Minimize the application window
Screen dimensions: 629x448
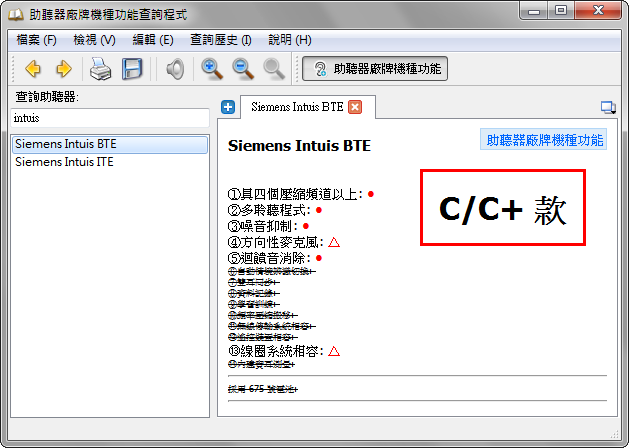pyautogui.click(x=534, y=11)
